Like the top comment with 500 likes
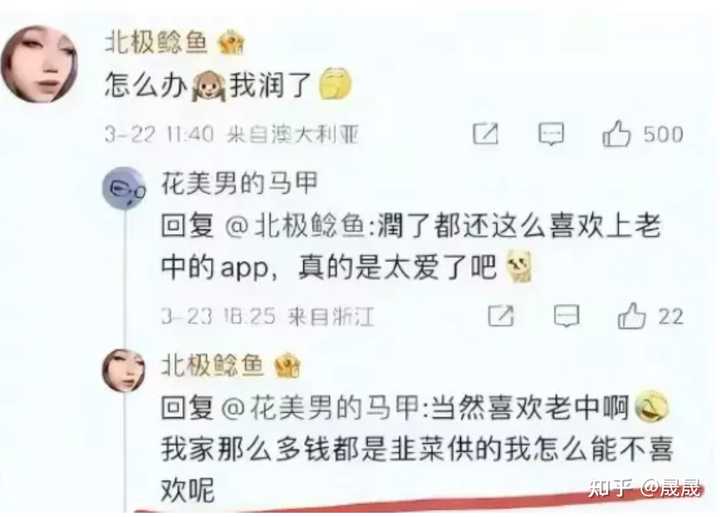 point(616,134)
